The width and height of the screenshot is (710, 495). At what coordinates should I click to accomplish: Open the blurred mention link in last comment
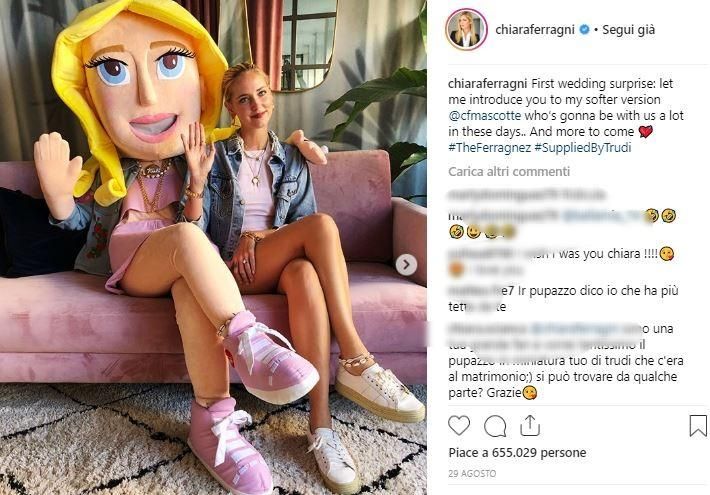574,329
